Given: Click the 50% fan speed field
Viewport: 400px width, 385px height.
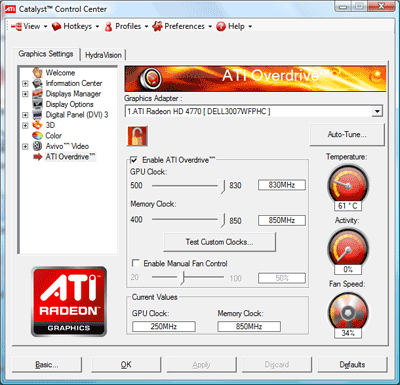Looking at the screenshot, I should [x=282, y=278].
